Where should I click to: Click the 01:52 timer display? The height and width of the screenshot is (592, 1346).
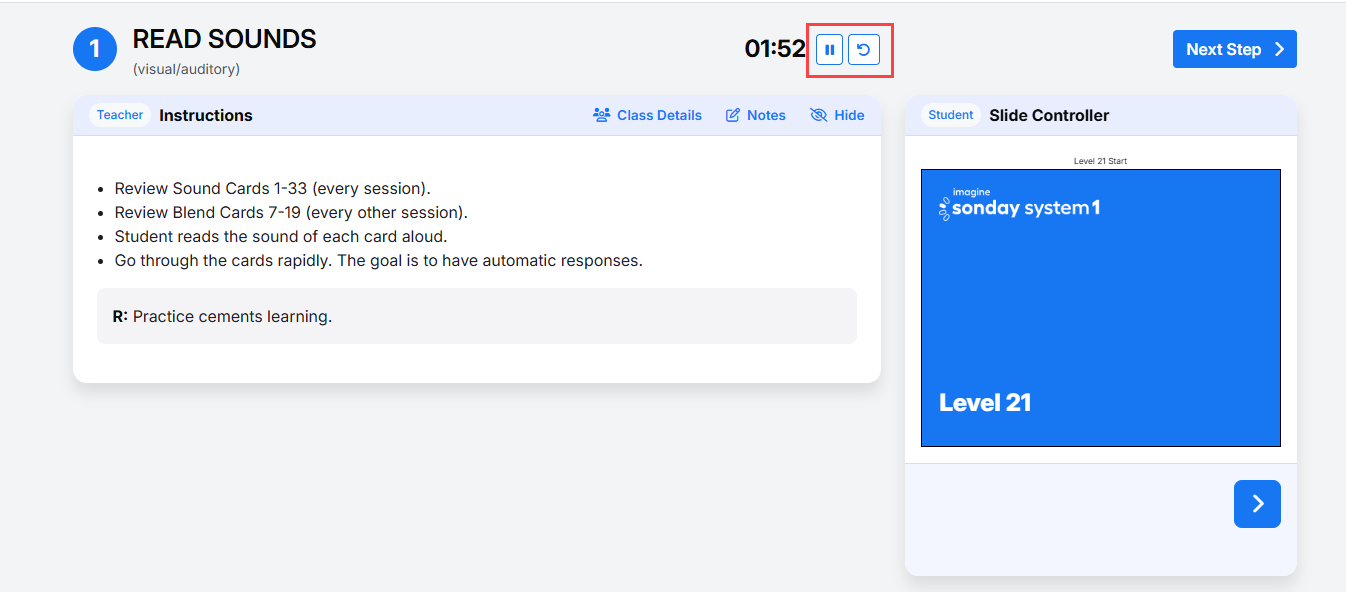point(775,49)
